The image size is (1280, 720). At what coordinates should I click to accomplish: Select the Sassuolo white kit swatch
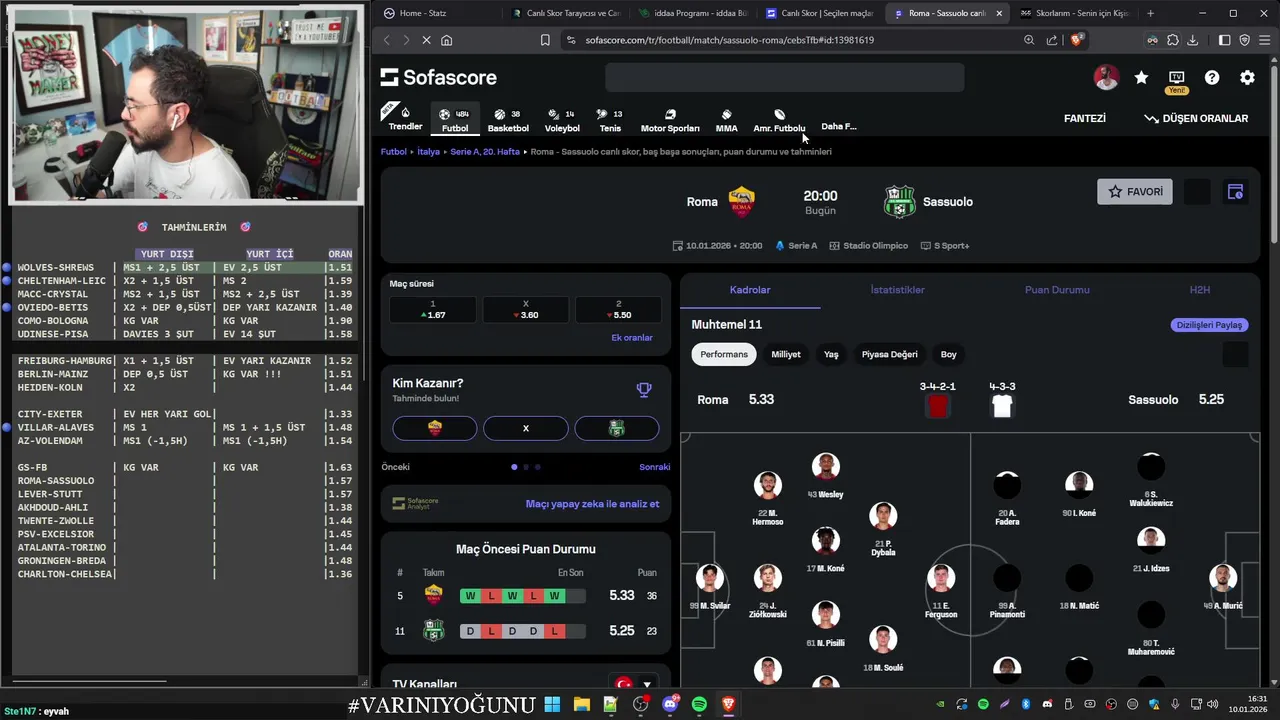coord(1002,406)
